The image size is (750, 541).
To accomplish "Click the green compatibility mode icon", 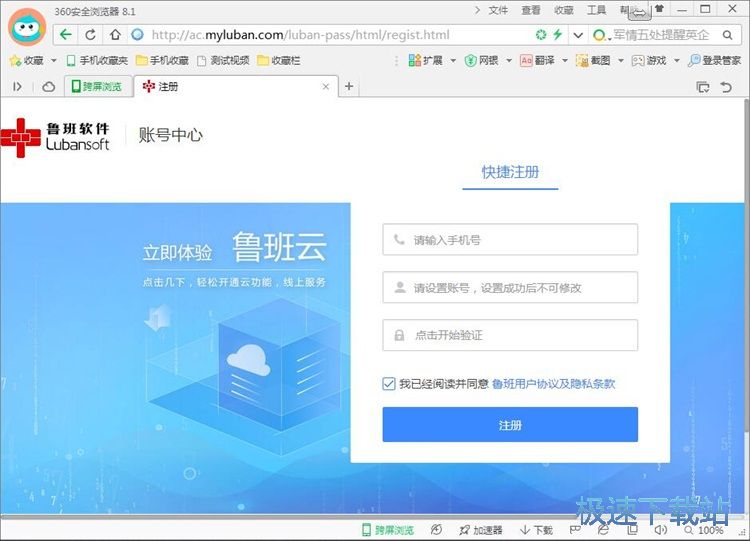I will click(x=541, y=34).
